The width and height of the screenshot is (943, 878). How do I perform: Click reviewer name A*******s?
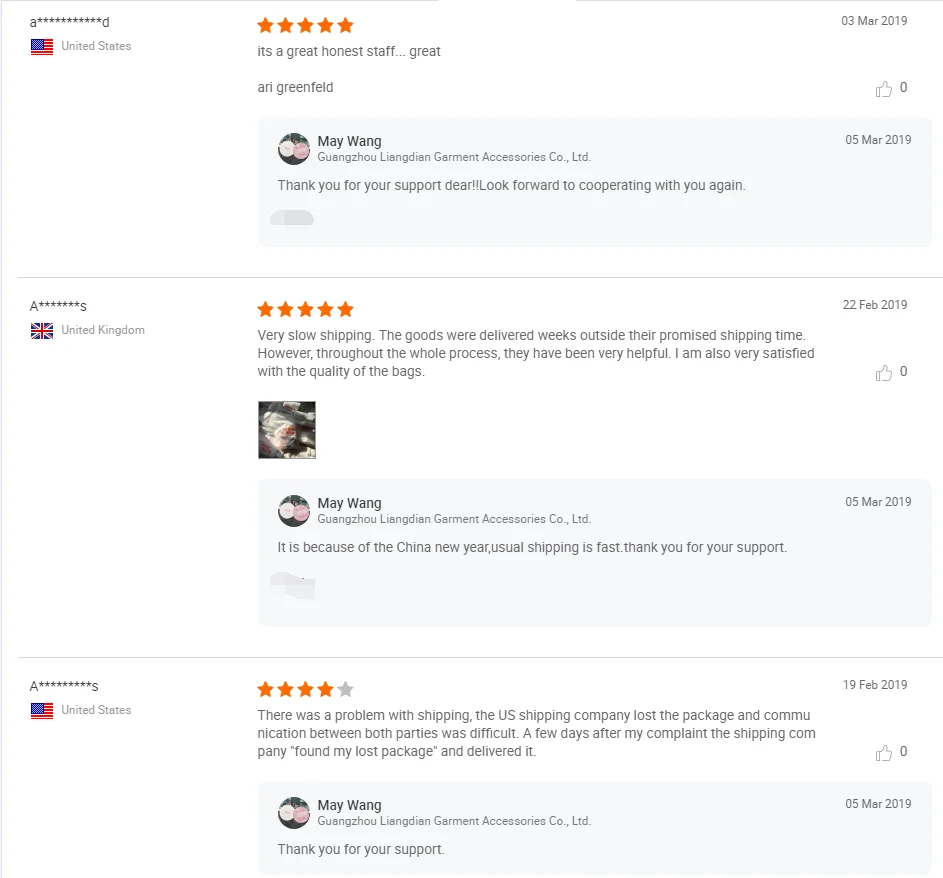58,306
